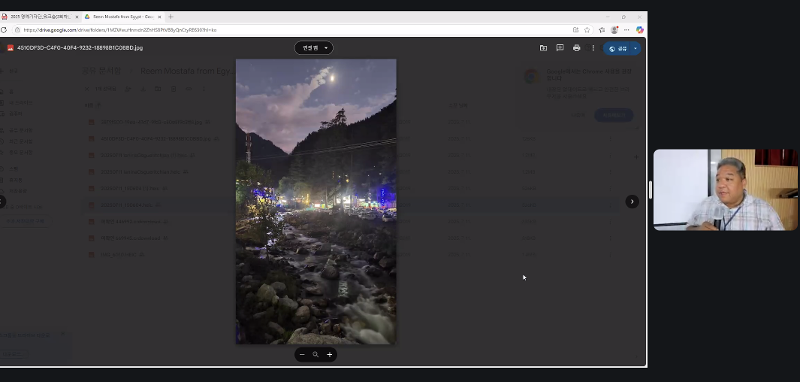This screenshot has width=800, height=382.
Task: Zoom out the image preview
Action: [x=302, y=354]
